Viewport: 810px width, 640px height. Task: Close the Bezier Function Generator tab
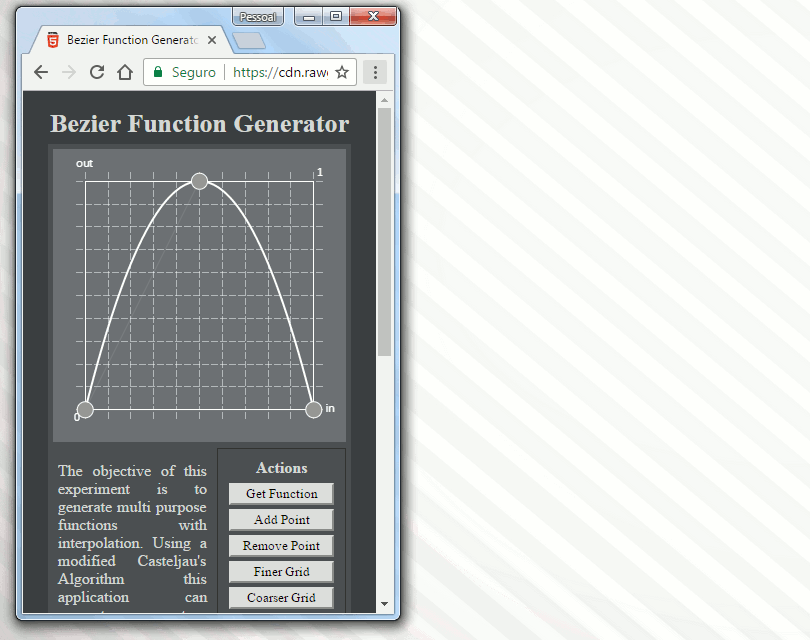[x=212, y=41]
